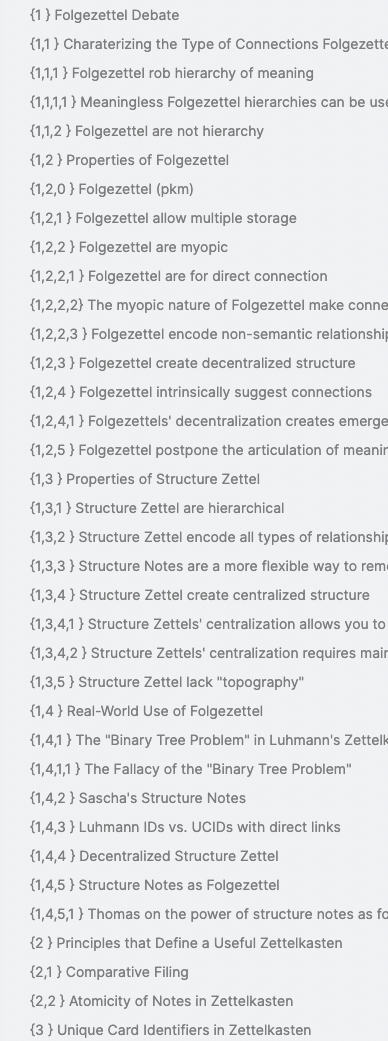
Task: Select "{1,1,1 } Folgezettel rob hierarchy of meaning"
Action: (171, 73)
